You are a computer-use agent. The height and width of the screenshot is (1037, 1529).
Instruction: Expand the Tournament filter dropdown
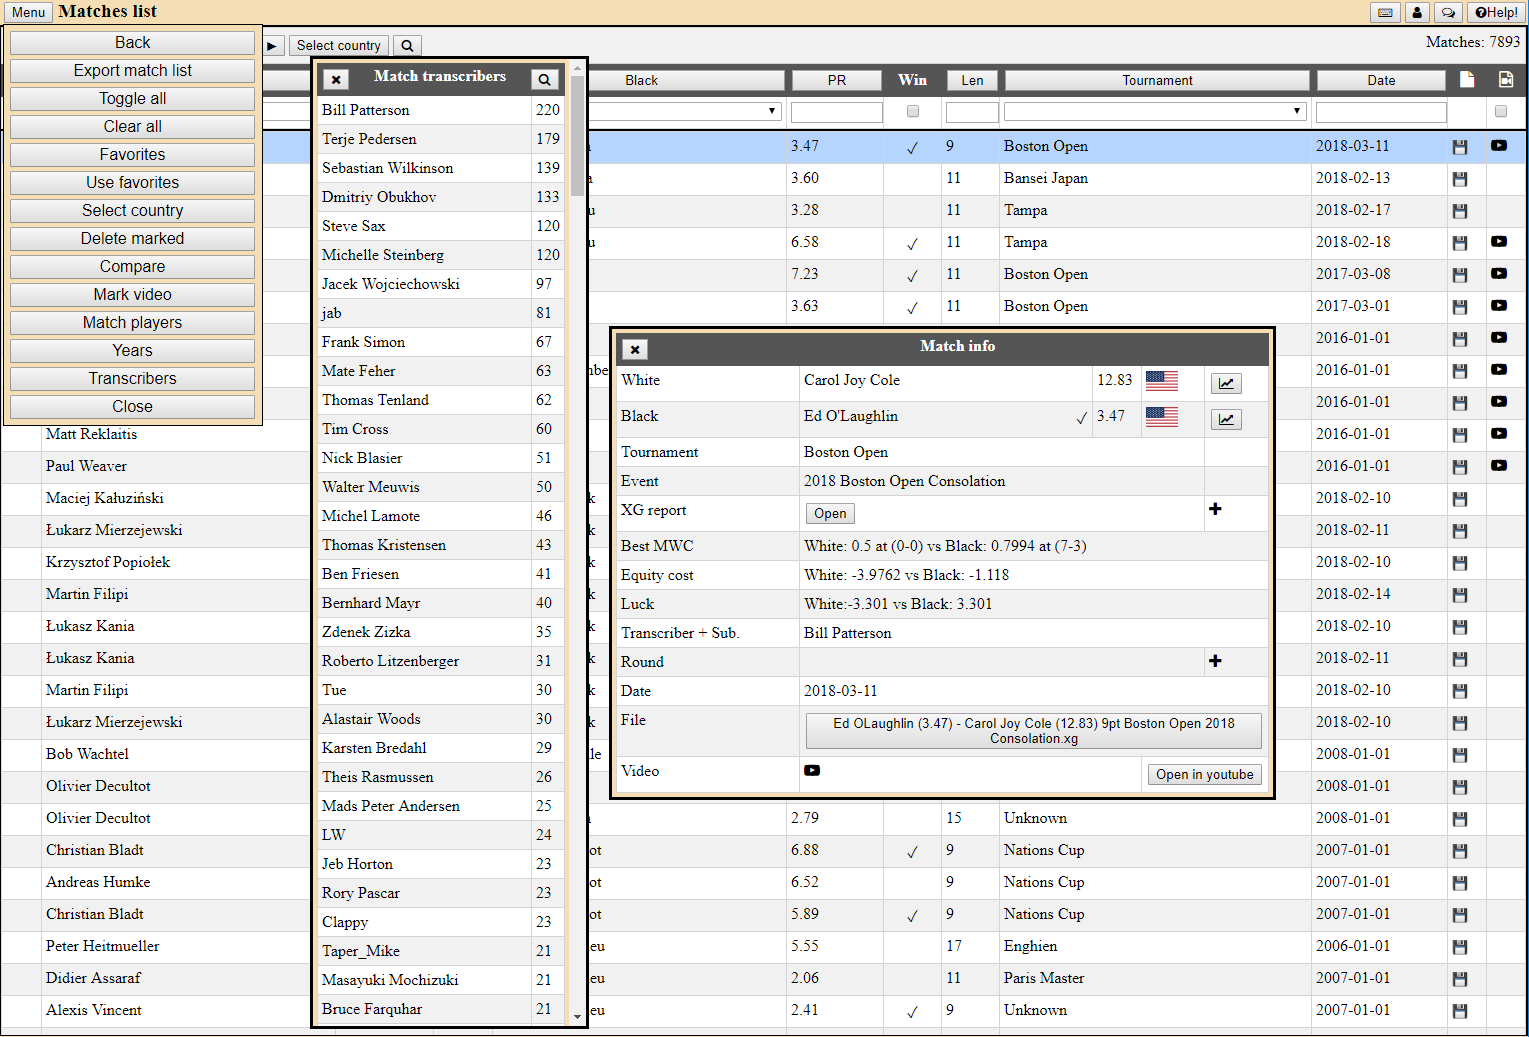click(1297, 112)
